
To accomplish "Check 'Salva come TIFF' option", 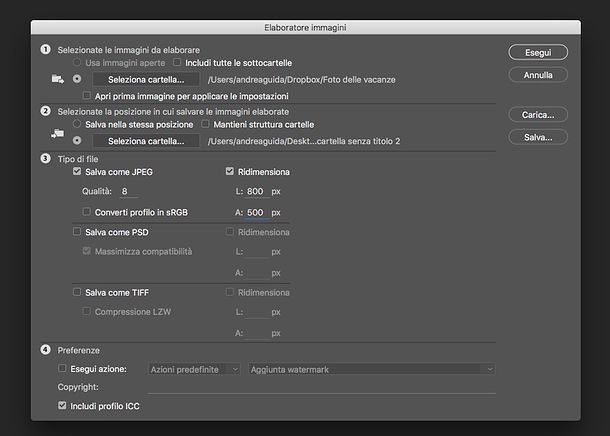I will pos(78,292).
